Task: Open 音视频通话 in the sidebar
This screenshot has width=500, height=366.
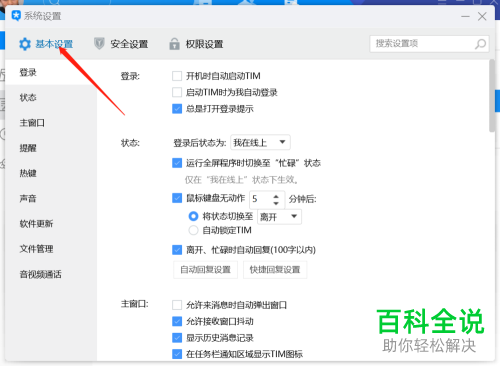Action: 51,274
